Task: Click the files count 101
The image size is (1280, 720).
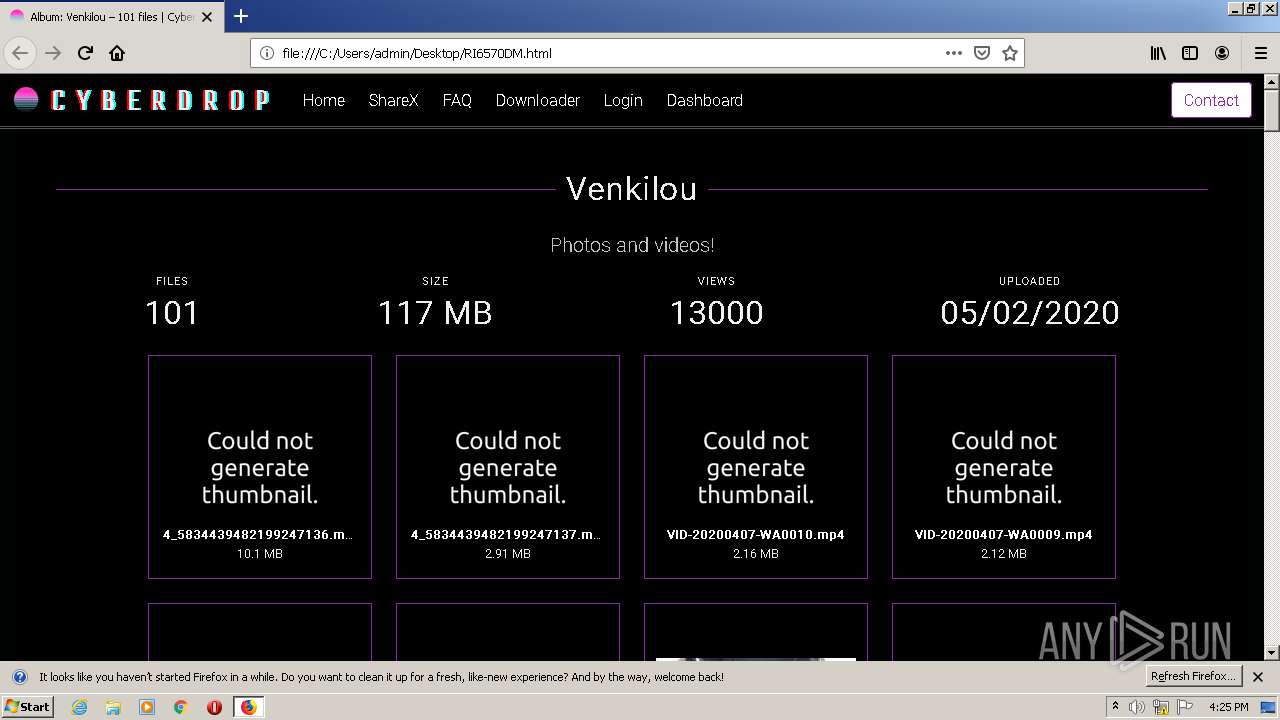Action: pyautogui.click(x=172, y=313)
